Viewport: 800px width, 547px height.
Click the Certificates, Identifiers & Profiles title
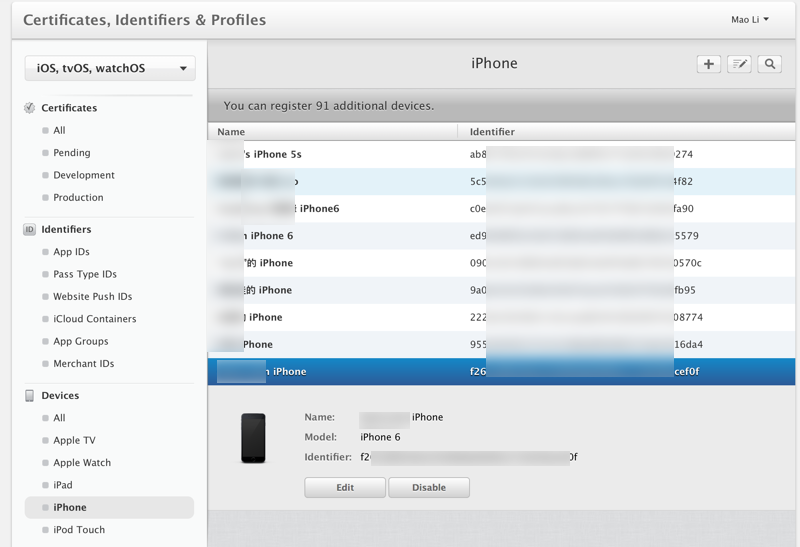pos(145,20)
